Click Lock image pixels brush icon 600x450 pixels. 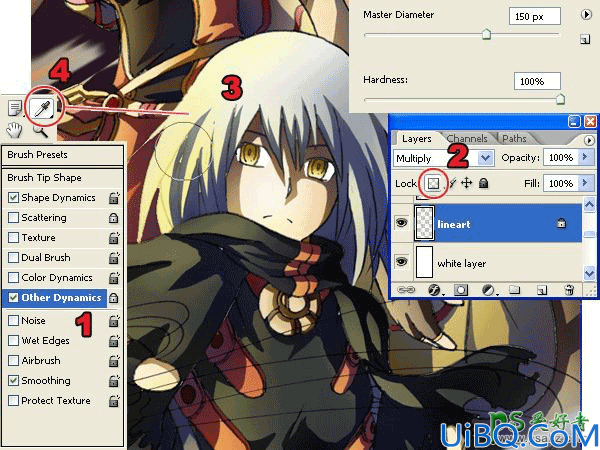pos(453,183)
